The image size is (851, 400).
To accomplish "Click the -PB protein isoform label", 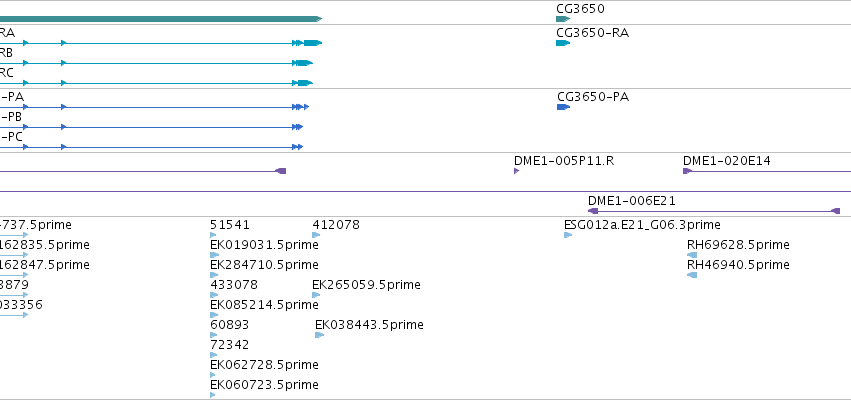I will click(x=11, y=117).
